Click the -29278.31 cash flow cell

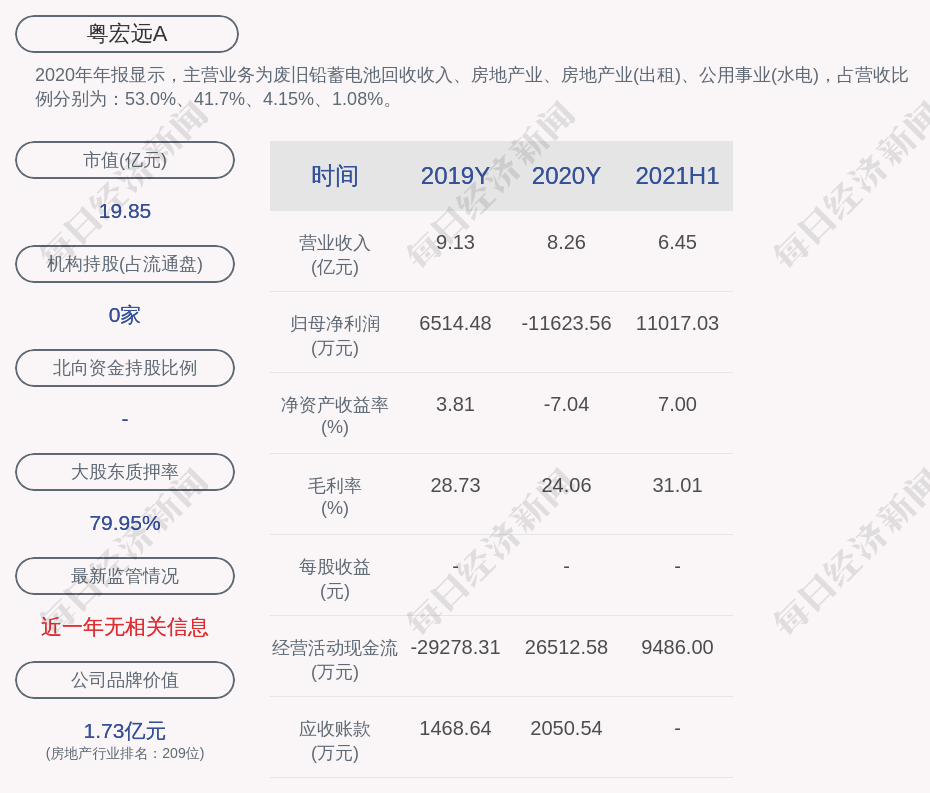click(x=455, y=648)
